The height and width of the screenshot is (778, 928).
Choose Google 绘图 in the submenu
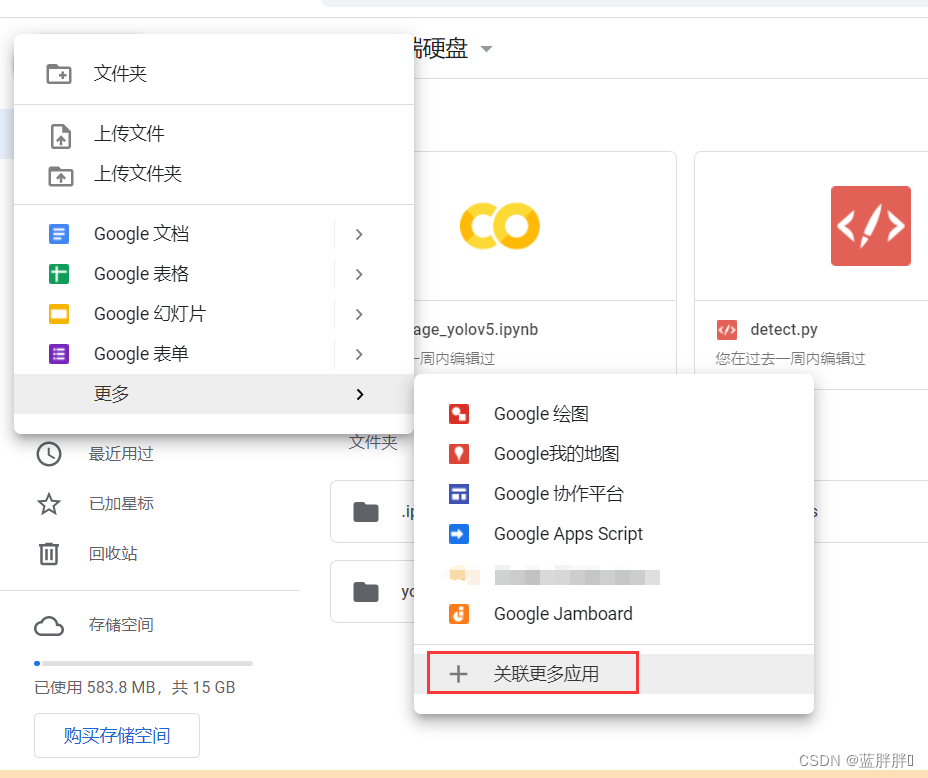[614, 414]
